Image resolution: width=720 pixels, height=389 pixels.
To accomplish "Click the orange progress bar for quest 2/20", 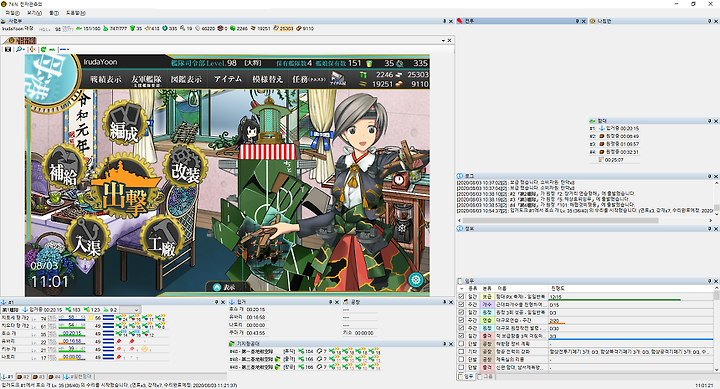I will pos(557,323).
